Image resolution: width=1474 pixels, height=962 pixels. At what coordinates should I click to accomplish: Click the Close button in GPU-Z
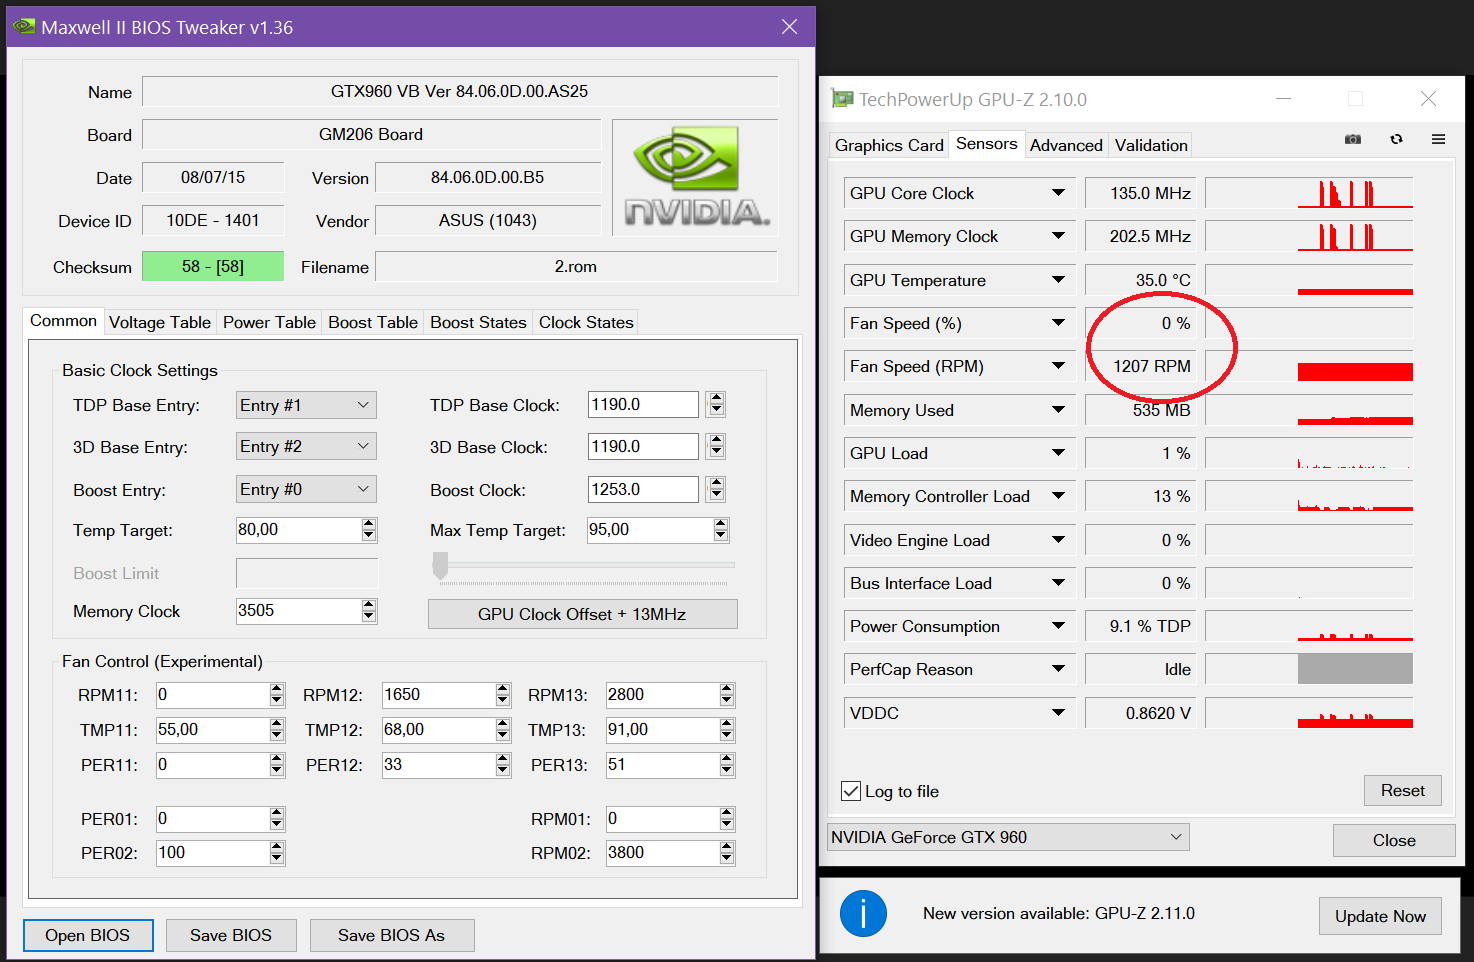(x=1394, y=840)
